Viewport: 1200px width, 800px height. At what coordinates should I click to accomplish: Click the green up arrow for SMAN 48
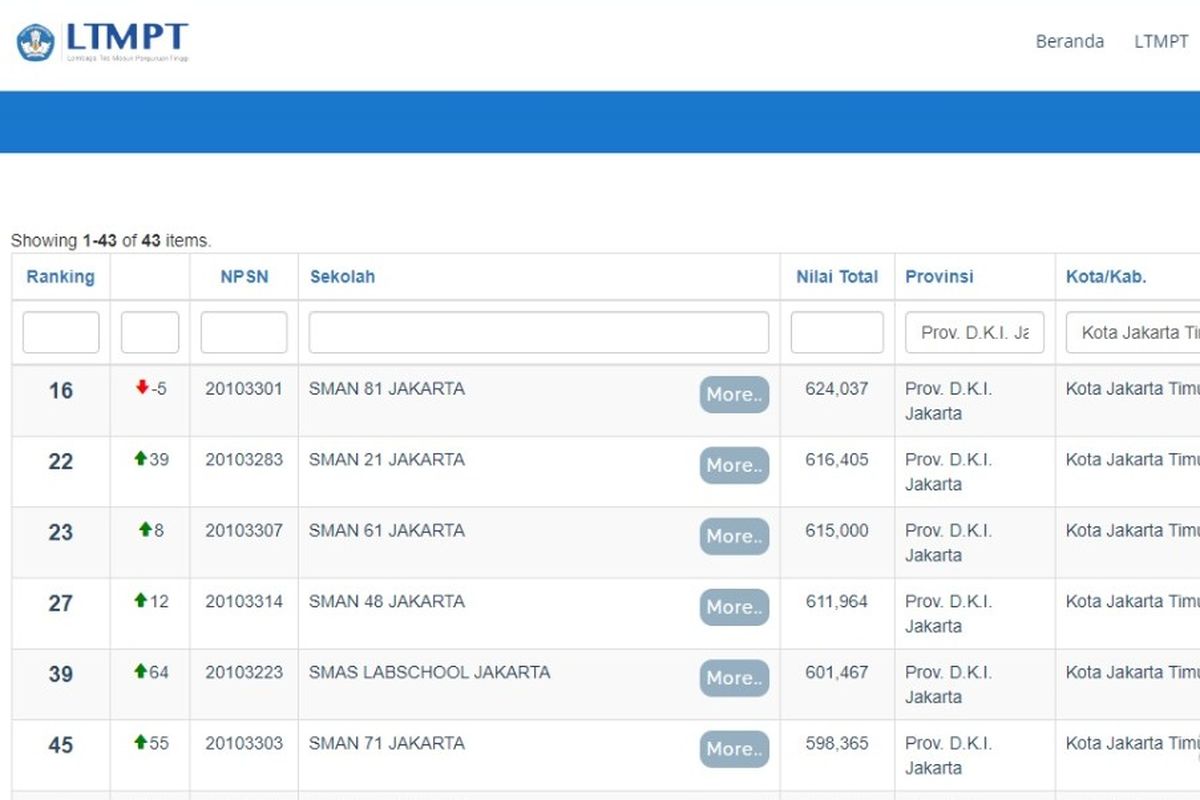[140, 601]
